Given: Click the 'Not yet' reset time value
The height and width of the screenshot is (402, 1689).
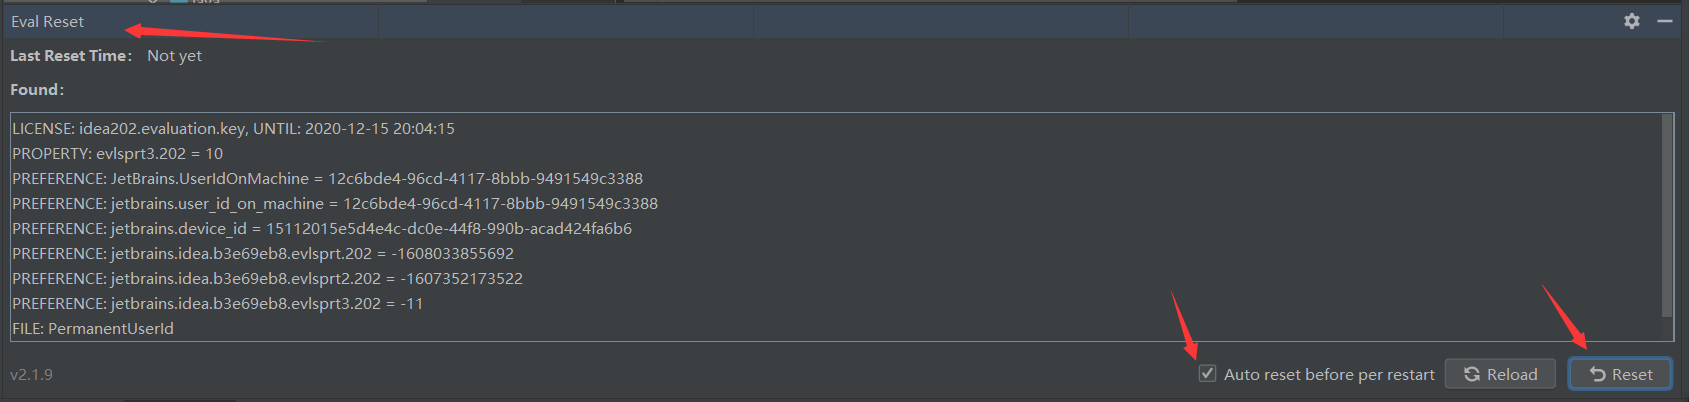Looking at the screenshot, I should click(x=174, y=56).
